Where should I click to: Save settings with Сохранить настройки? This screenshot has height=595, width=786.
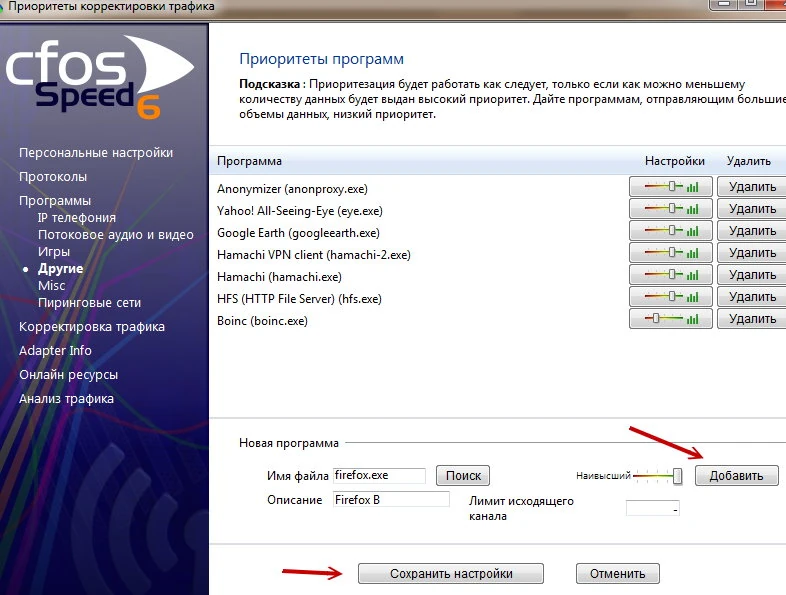coord(451,573)
